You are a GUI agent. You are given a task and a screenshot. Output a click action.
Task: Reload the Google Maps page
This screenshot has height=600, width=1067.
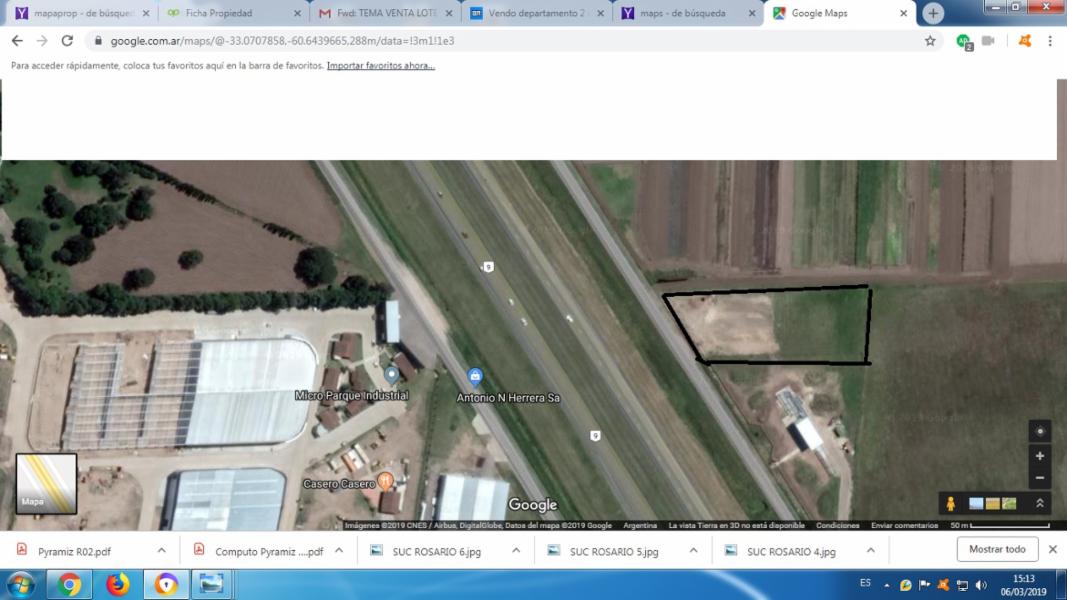click(67, 41)
